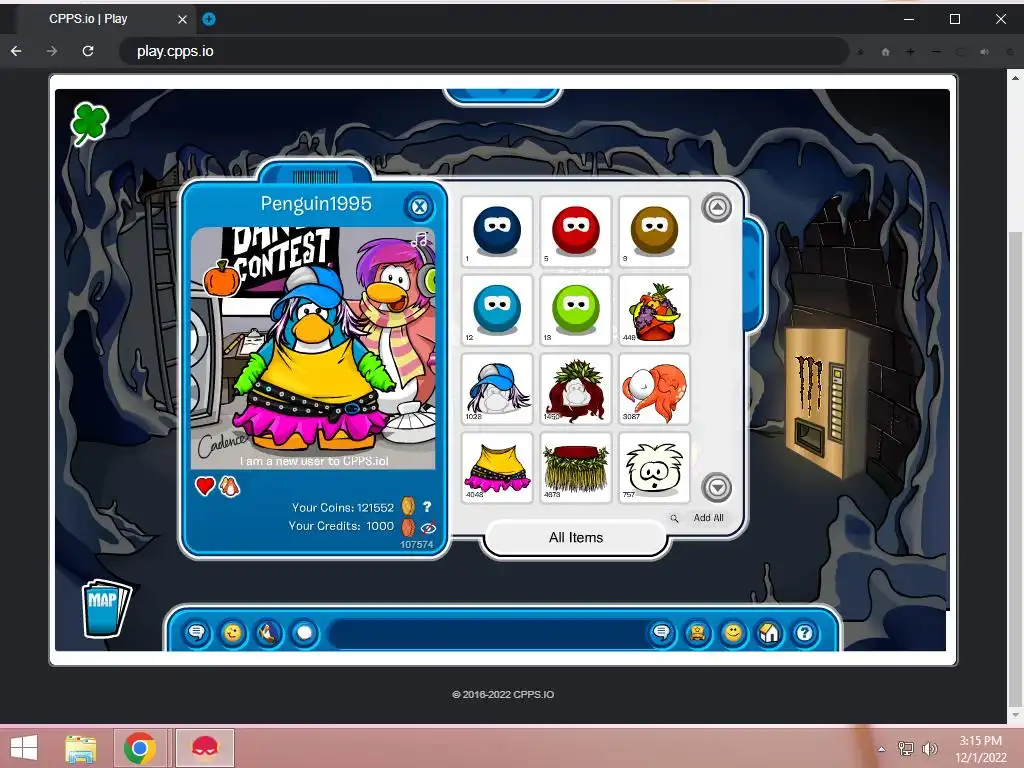Image resolution: width=1024 pixels, height=768 pixels.
Task: Click the barcode tab above the player card
Action: tap(315, 174)
